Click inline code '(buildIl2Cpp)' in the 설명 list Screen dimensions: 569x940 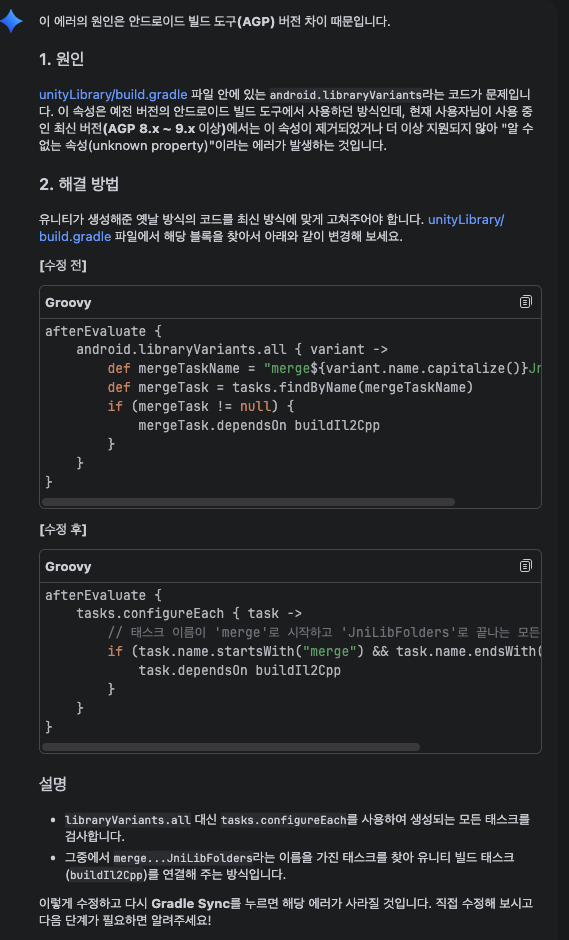tap(106, 875)
